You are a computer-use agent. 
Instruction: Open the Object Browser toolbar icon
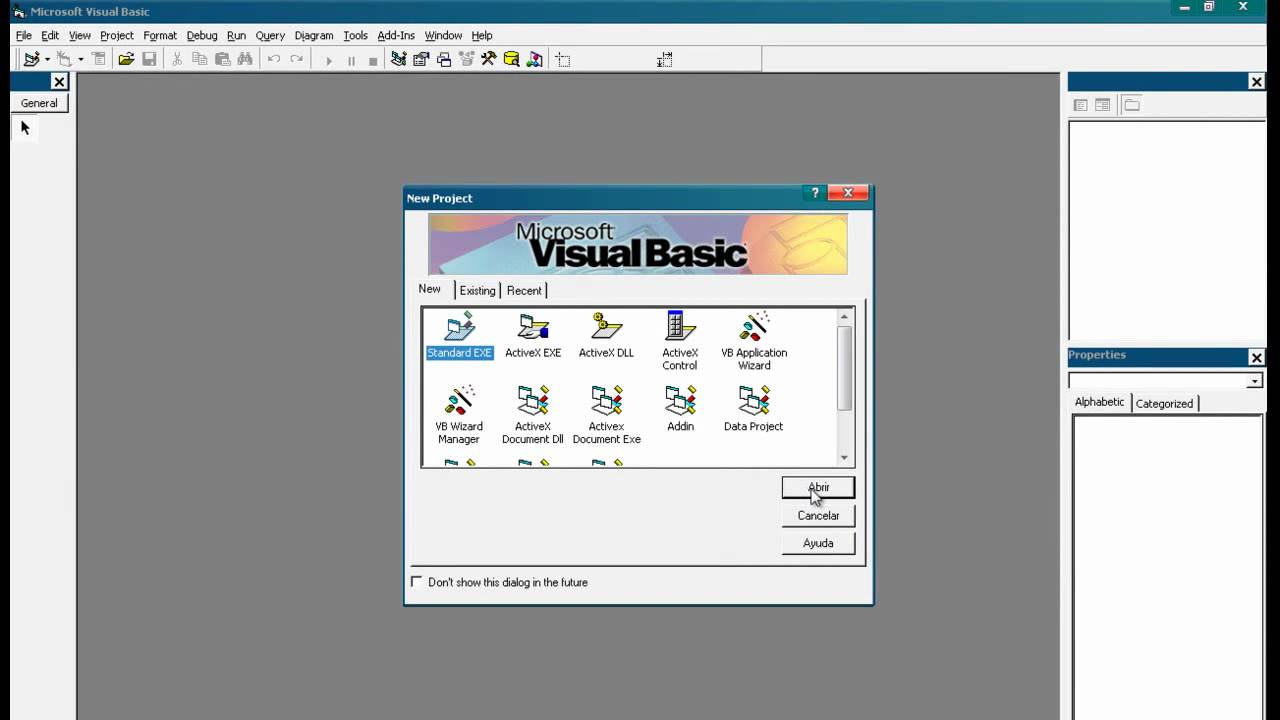(x=466, y=60)
